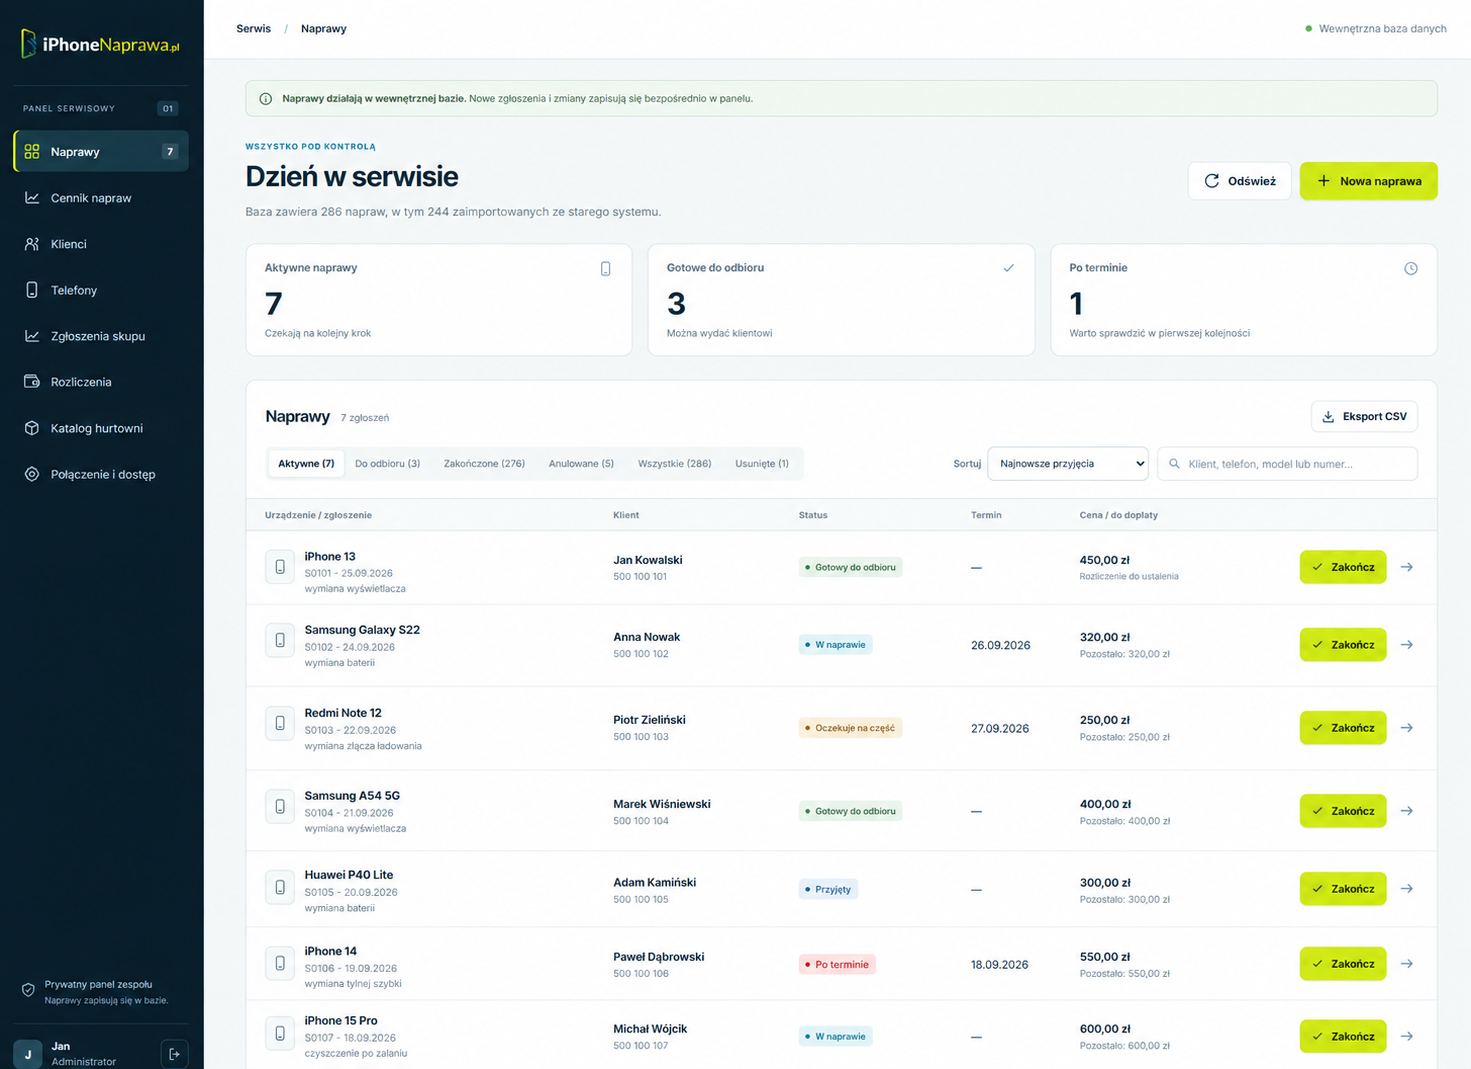This screenshot has width=1471, height=1069.
Task: Open Zgłoszenia skupu in the sidebar
Action: pos(101,336)
